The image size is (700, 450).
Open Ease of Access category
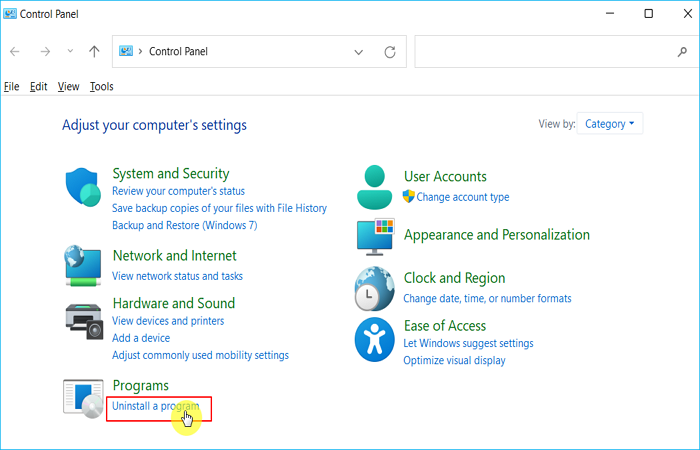[x=445, y=325]
